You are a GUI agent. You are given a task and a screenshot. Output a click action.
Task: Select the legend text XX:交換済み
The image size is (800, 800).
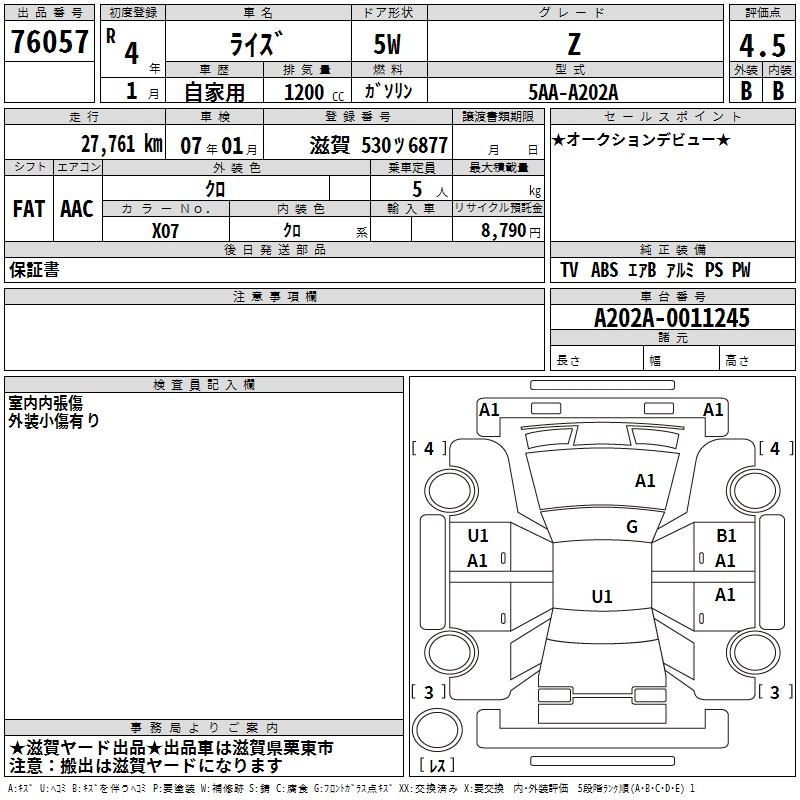(428, 789)
